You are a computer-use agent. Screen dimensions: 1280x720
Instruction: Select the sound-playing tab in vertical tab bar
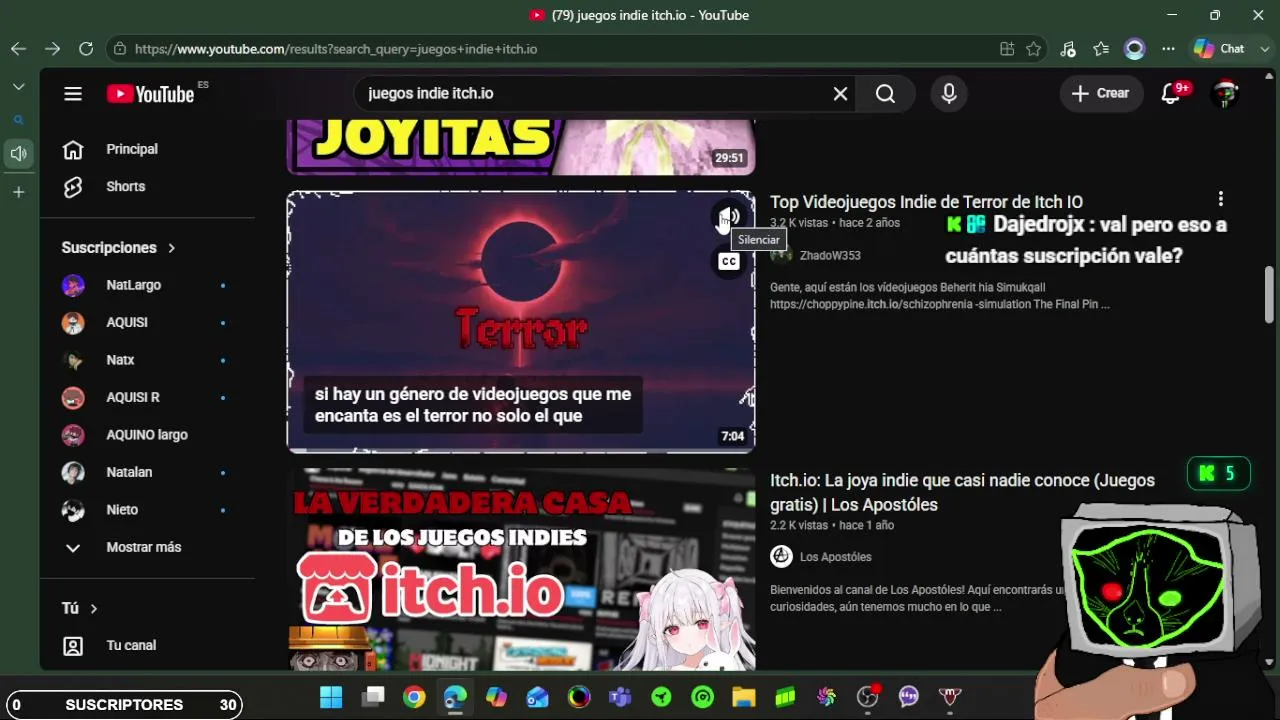18,154
